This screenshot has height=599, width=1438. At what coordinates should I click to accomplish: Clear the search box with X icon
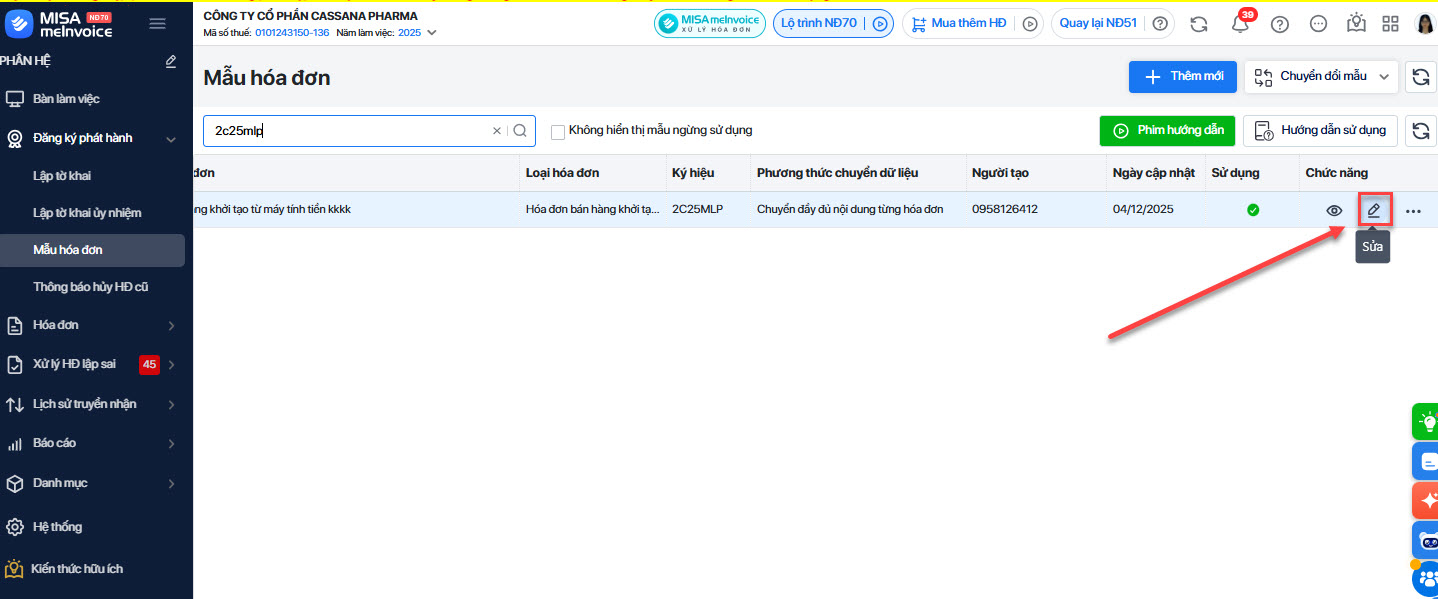coord(497,131)
